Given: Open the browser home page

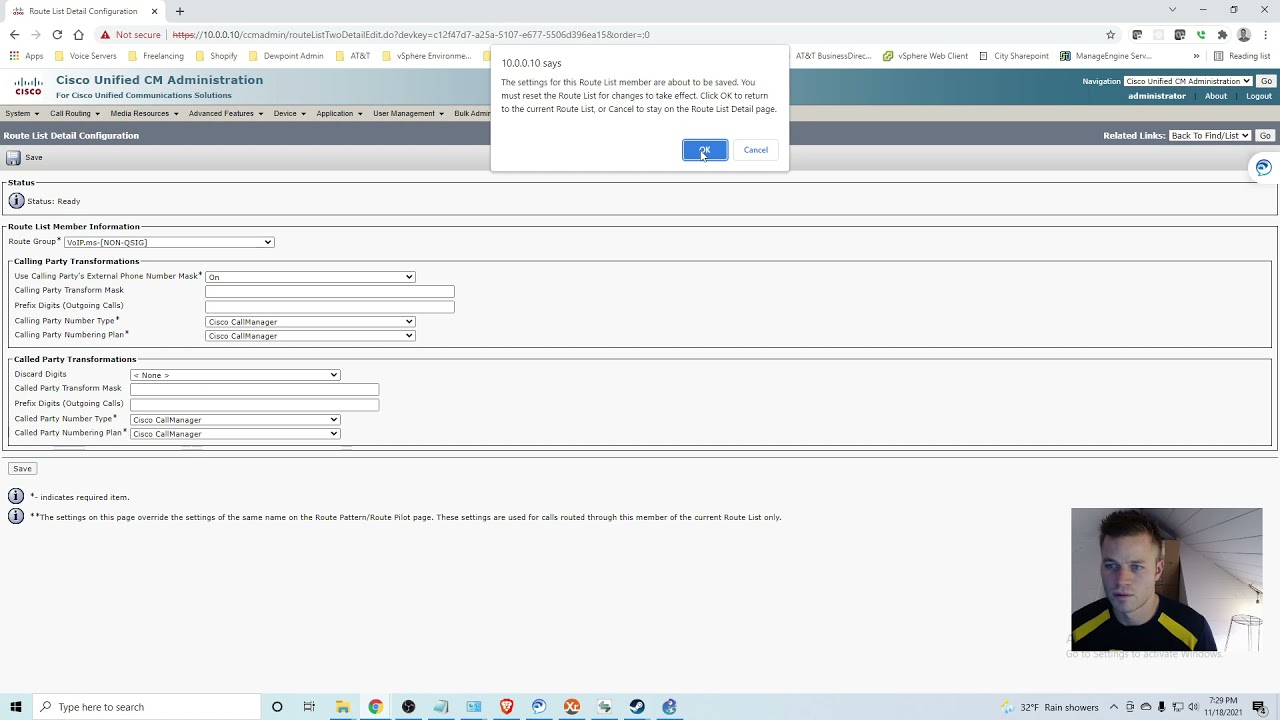Looking at the screenshot, I should click(78, 35).
